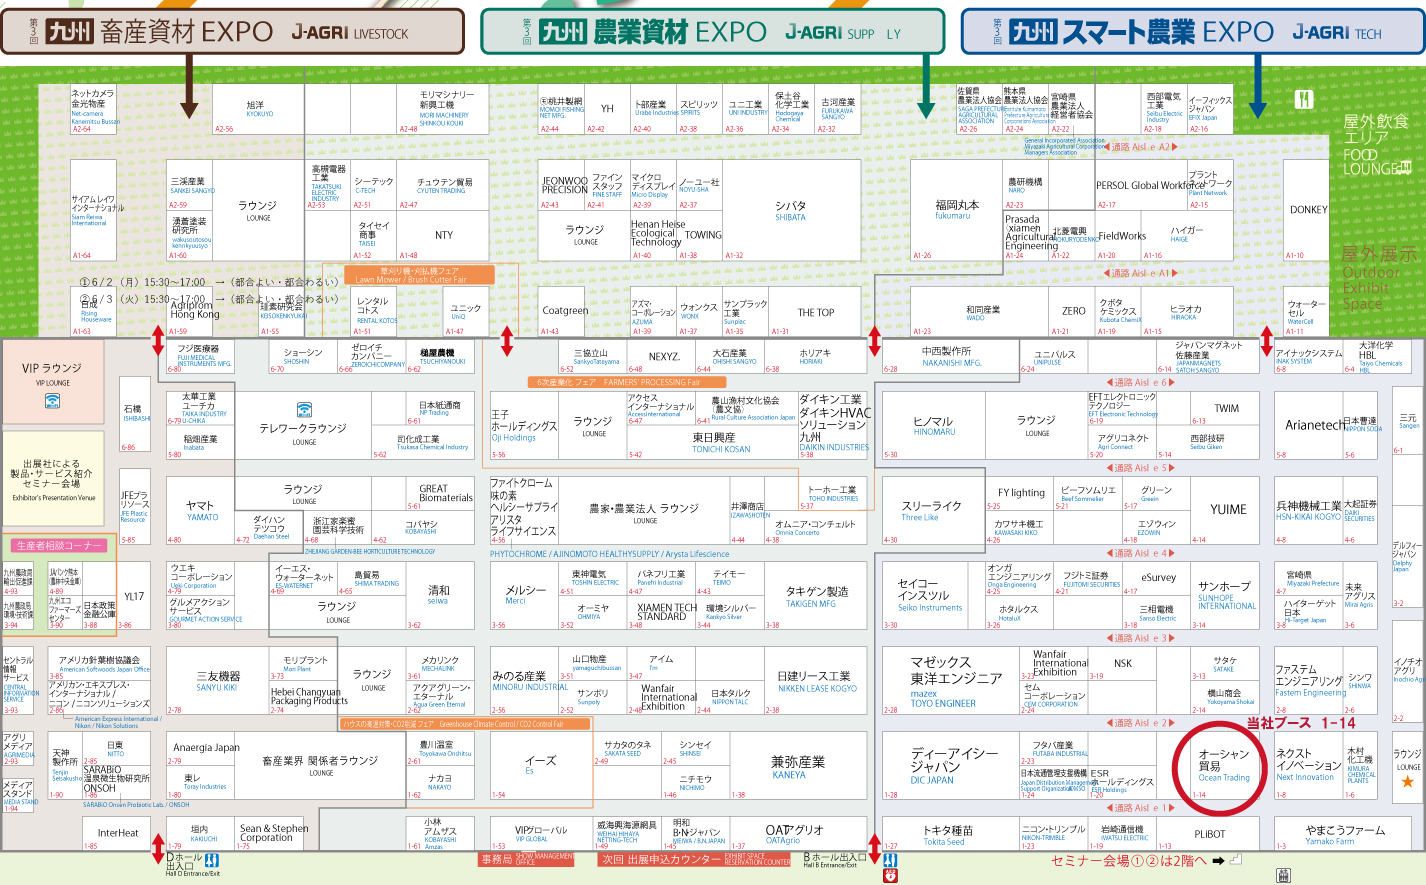Open the スマート農業 EXPO J-AGRI TECH banner
Image resolution: width=1426 pixels, height=885 pixels.
tap(1193, 32)
